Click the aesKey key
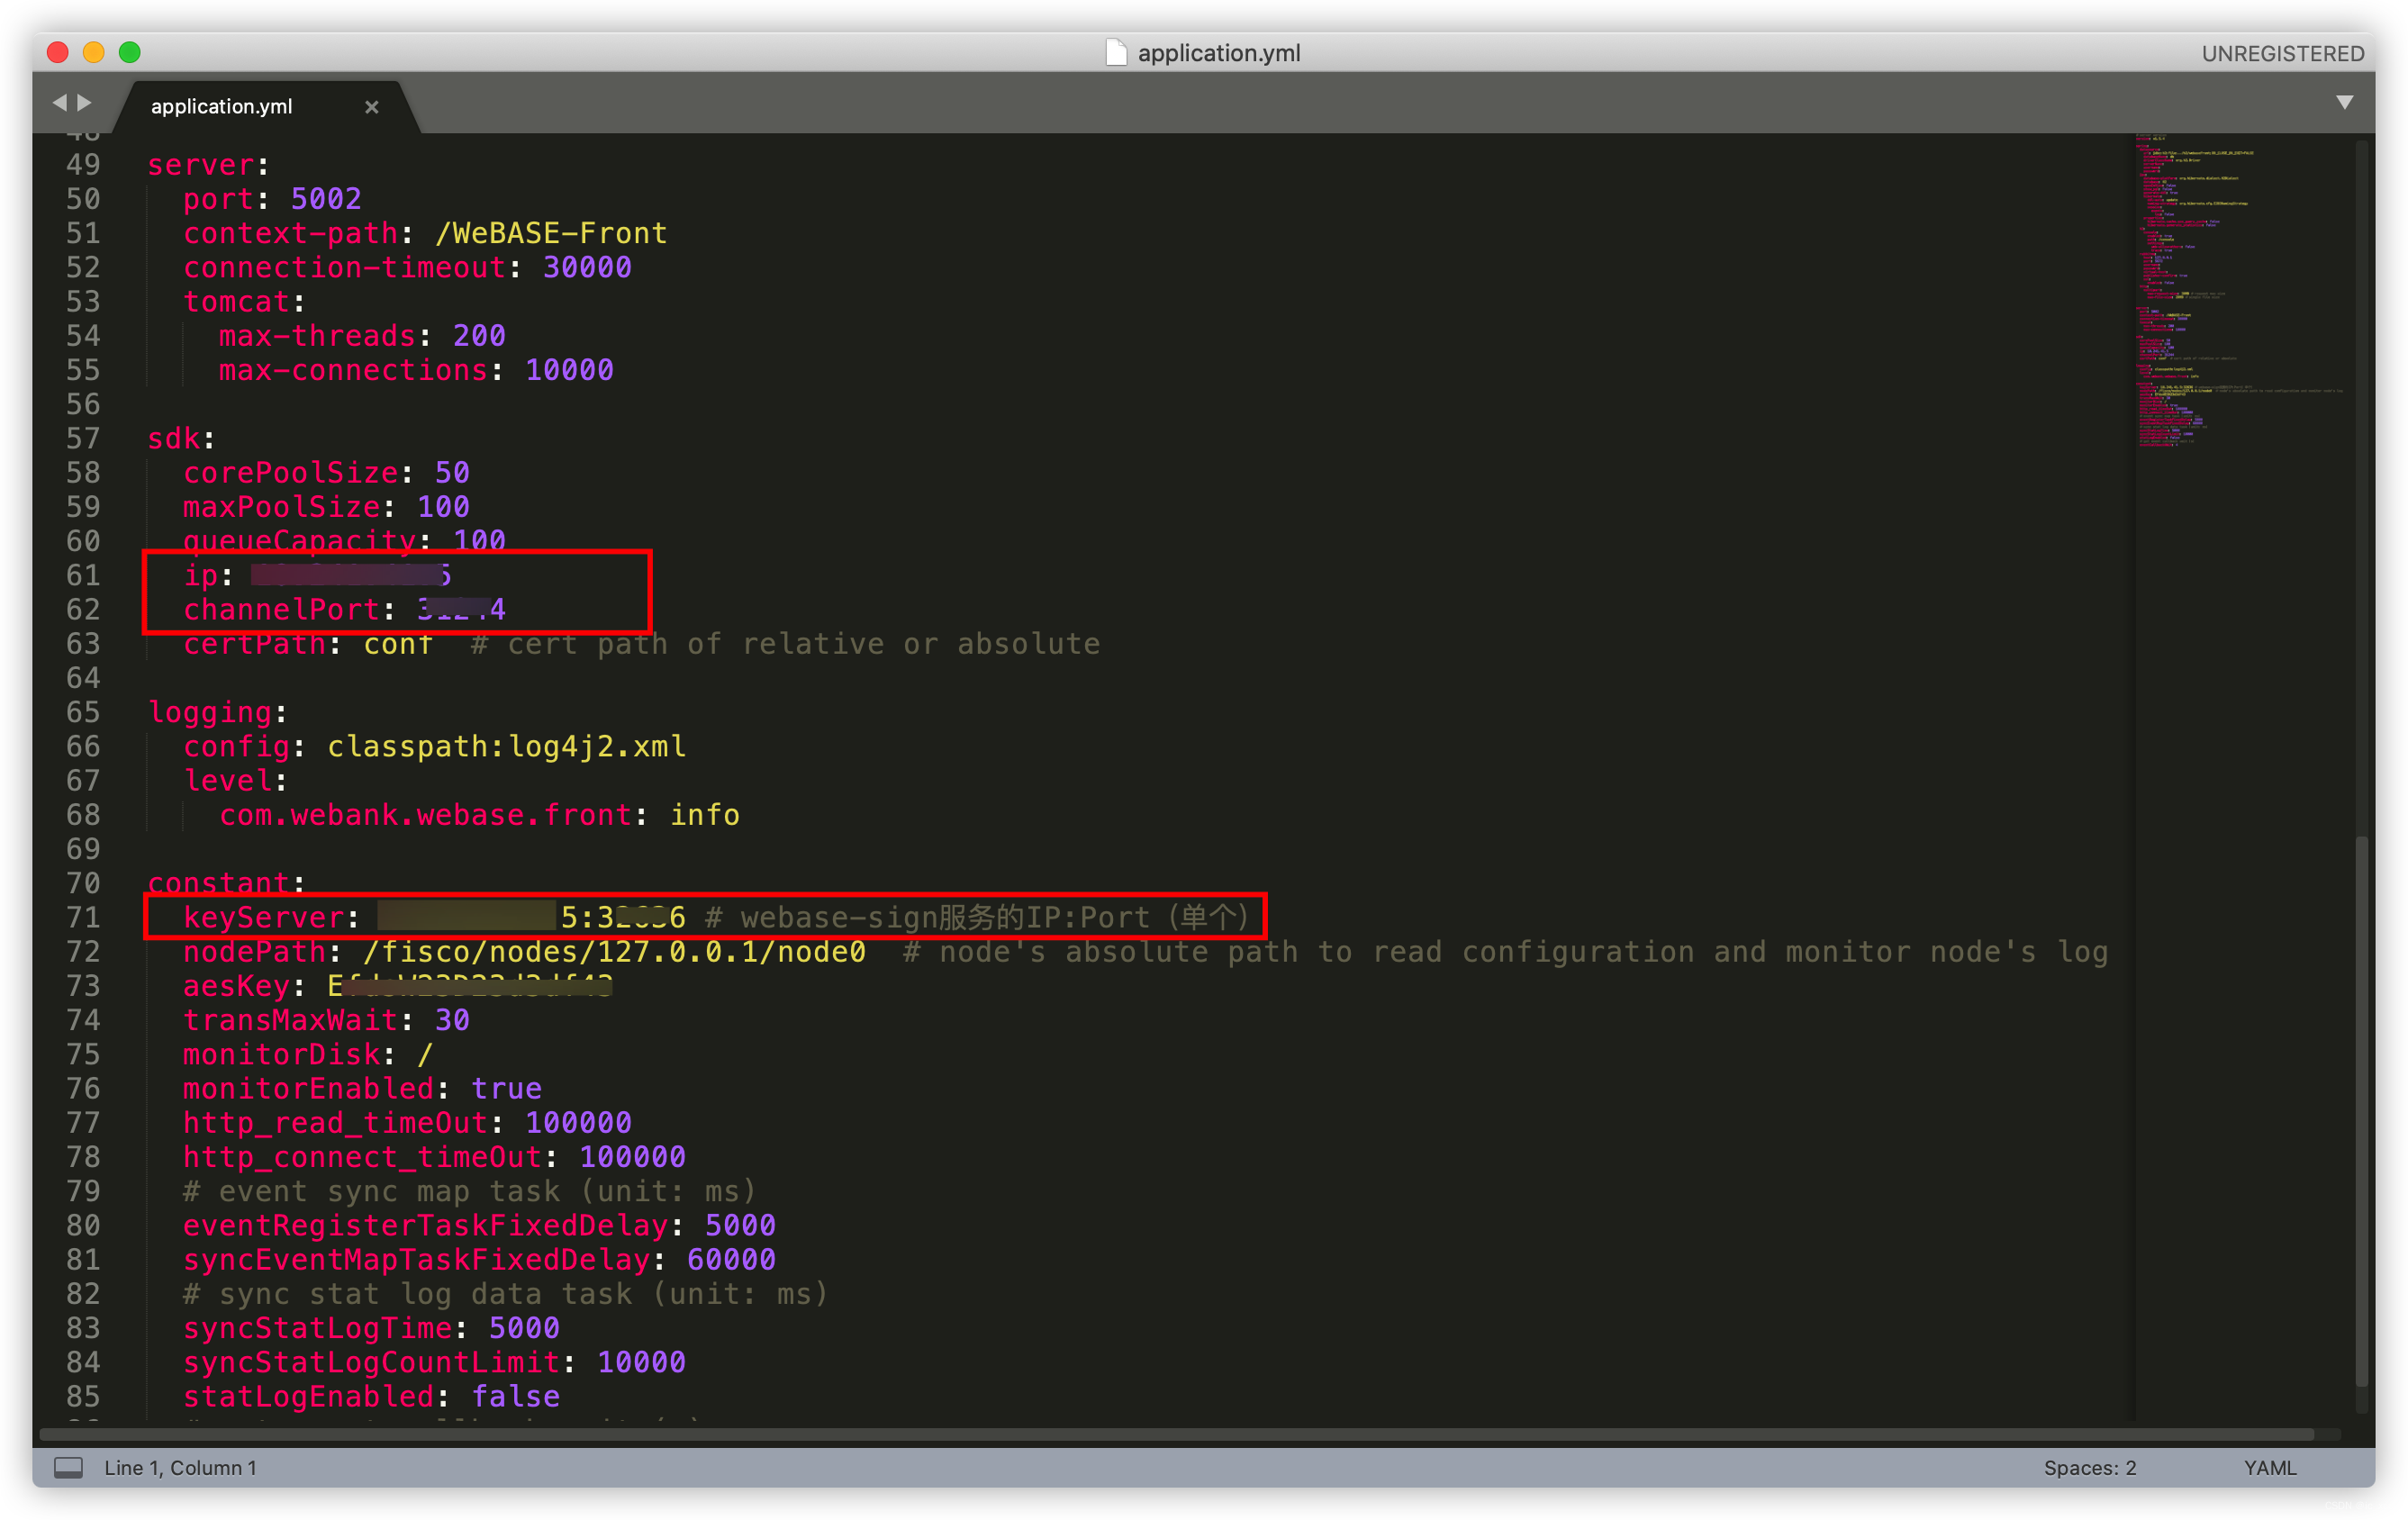 click(236, 986)
